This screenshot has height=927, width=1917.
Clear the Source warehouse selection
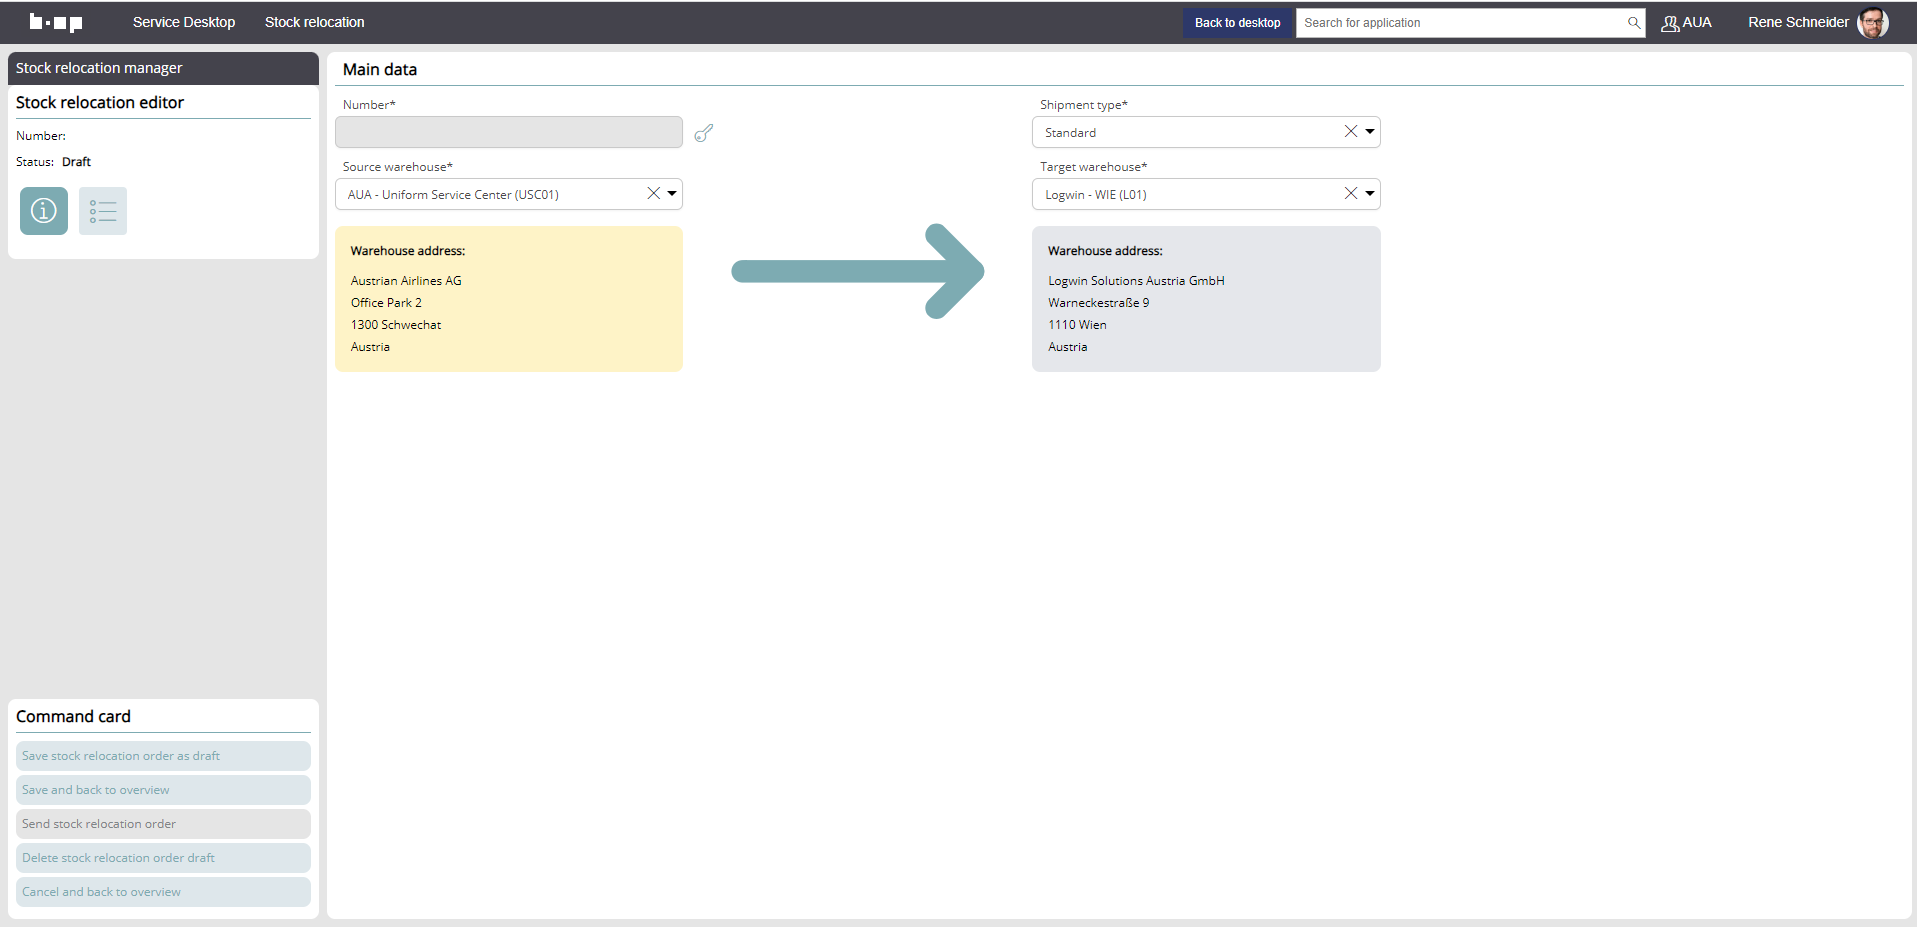pyautogui.click(x=653, y=194)
